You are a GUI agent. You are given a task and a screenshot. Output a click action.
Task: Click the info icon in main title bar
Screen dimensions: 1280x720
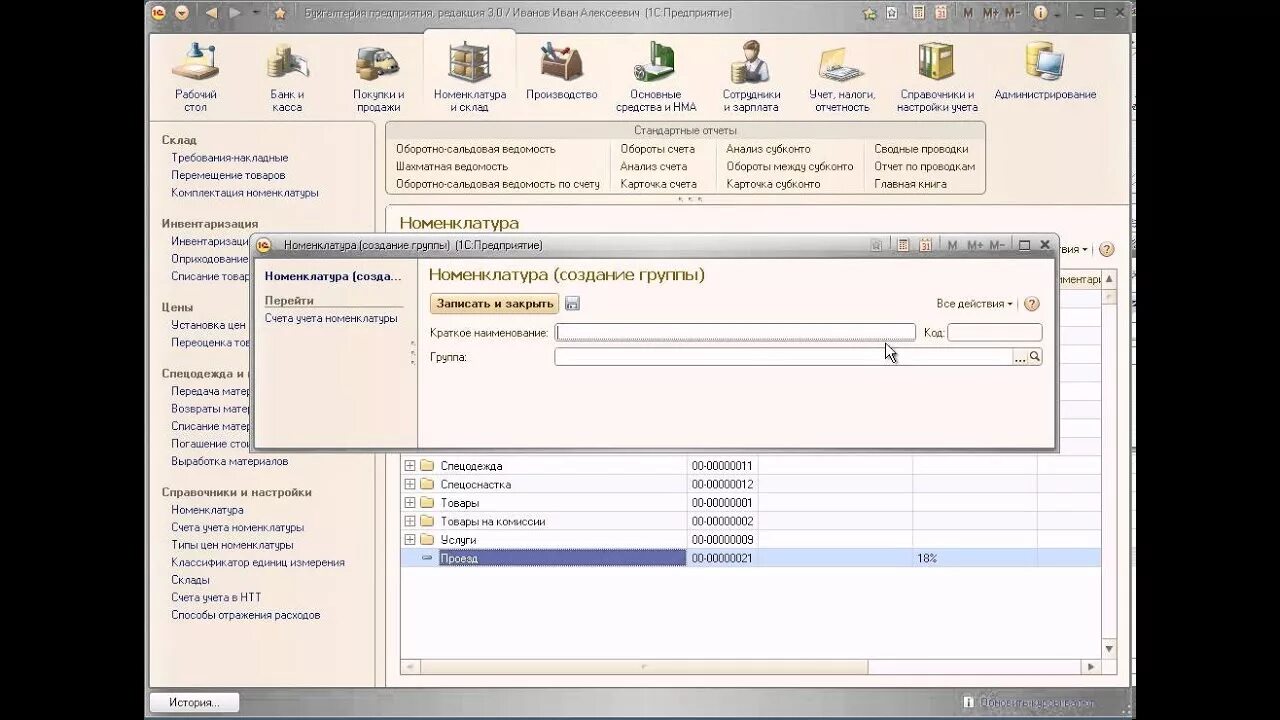pyautogui.click(x=1041, y=13)
